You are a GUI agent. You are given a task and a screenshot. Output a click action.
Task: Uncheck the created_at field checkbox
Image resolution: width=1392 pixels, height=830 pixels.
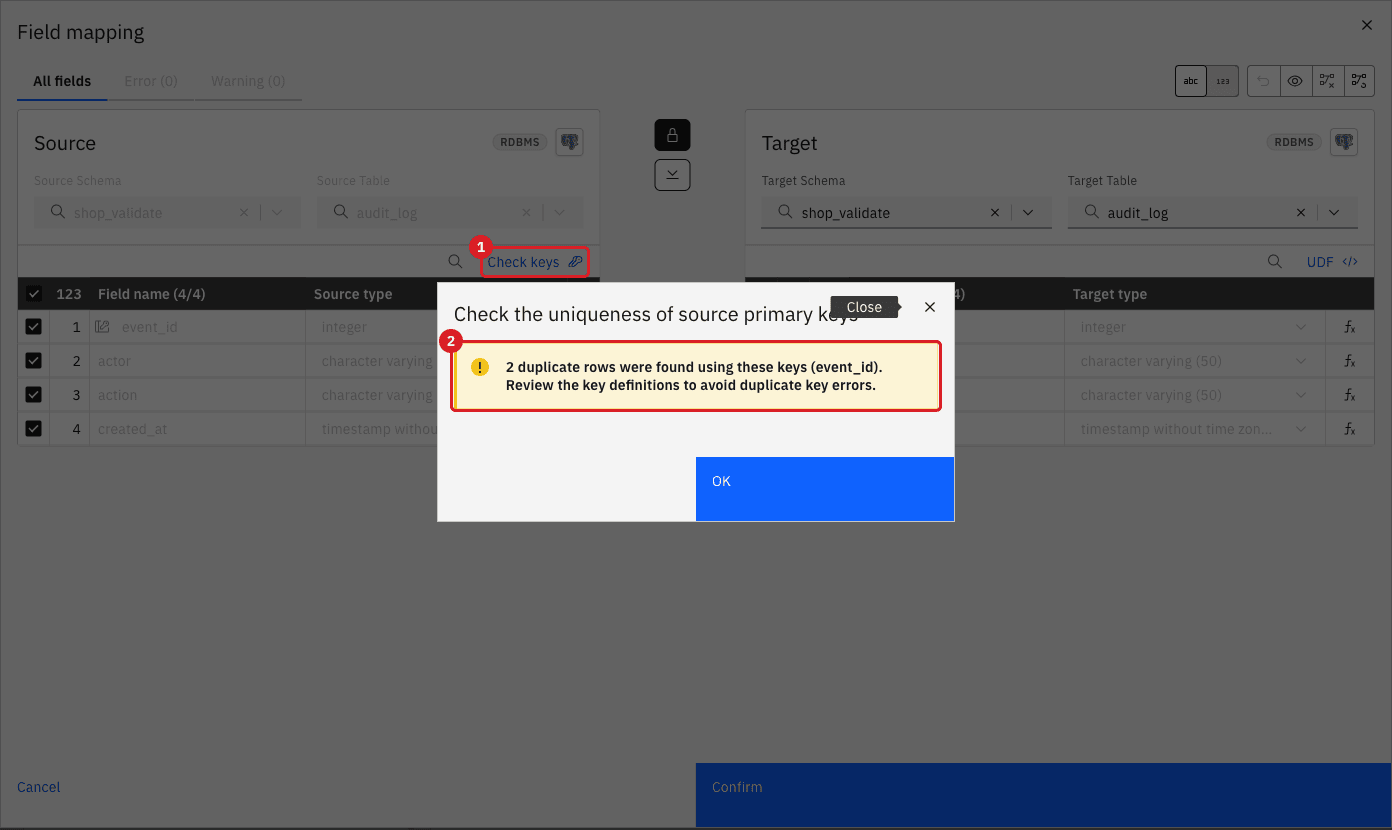click(x=34, y=429)
